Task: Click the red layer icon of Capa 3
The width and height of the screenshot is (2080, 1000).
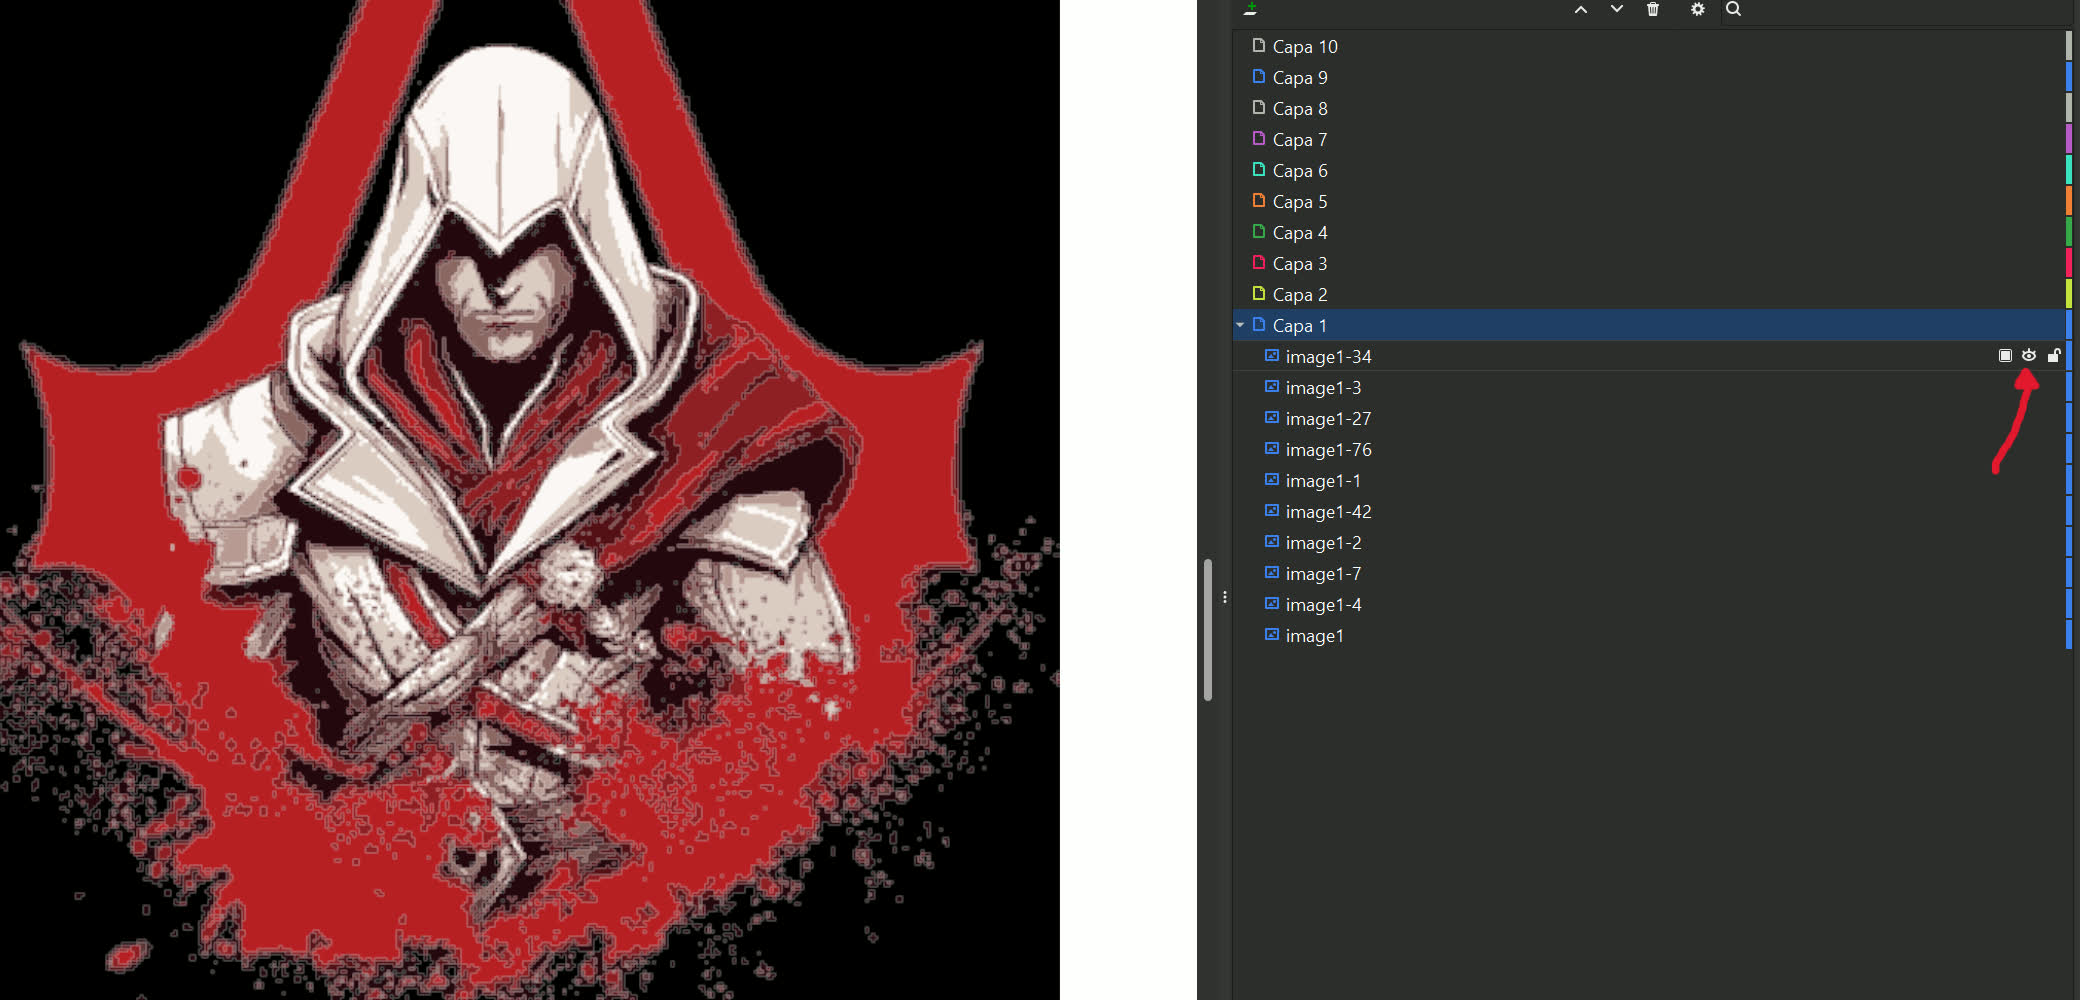Action: pyautogui.click(x=1259, y=262)
